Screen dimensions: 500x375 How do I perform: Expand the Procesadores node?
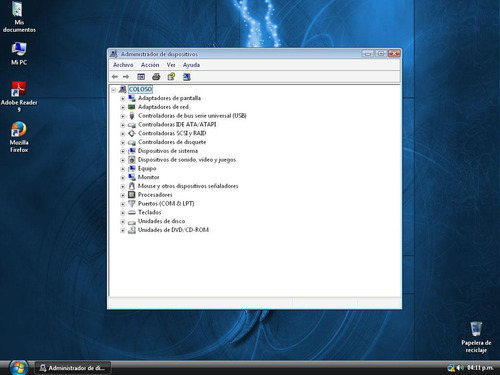tap(122, 195)
